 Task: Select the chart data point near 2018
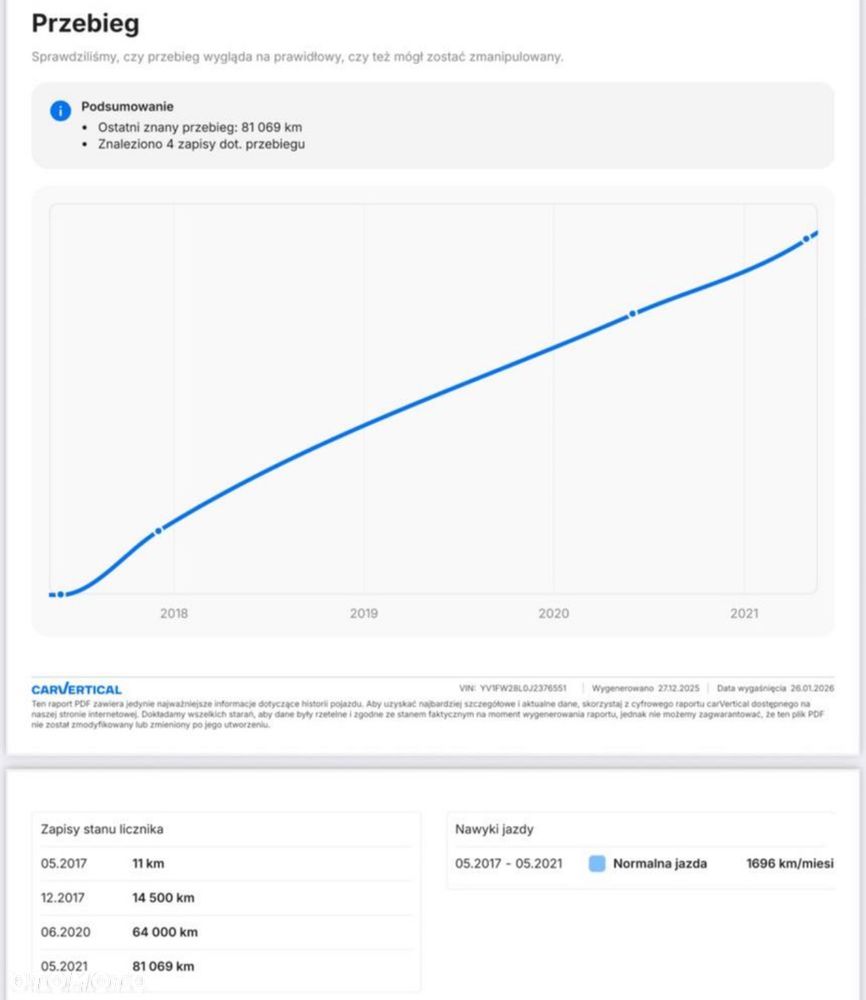(158, 530)
